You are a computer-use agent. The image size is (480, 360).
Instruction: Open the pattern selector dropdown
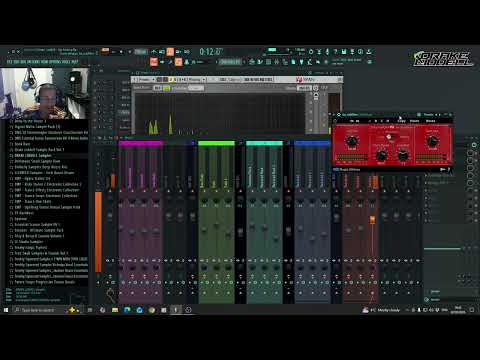click(230, 62)
